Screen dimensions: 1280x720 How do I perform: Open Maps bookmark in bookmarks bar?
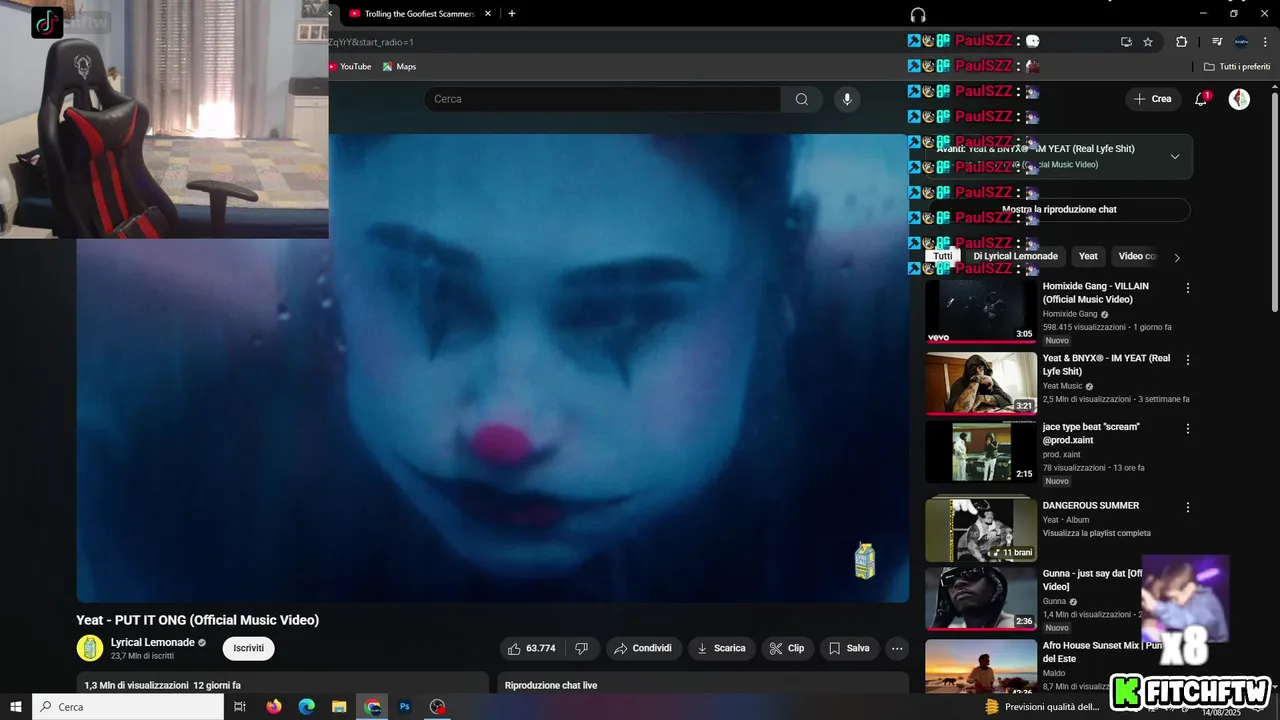pyautogui.click(x=399, y=67)
